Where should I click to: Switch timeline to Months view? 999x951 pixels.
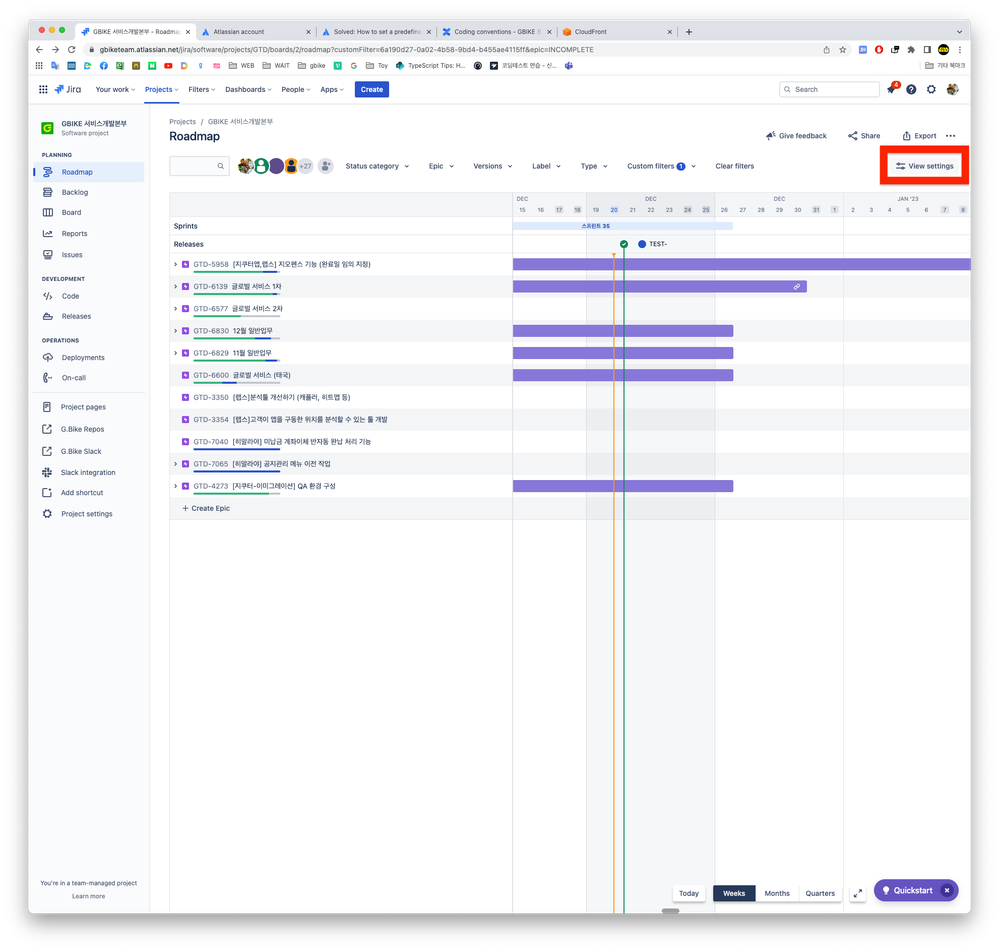pos(777,894)
